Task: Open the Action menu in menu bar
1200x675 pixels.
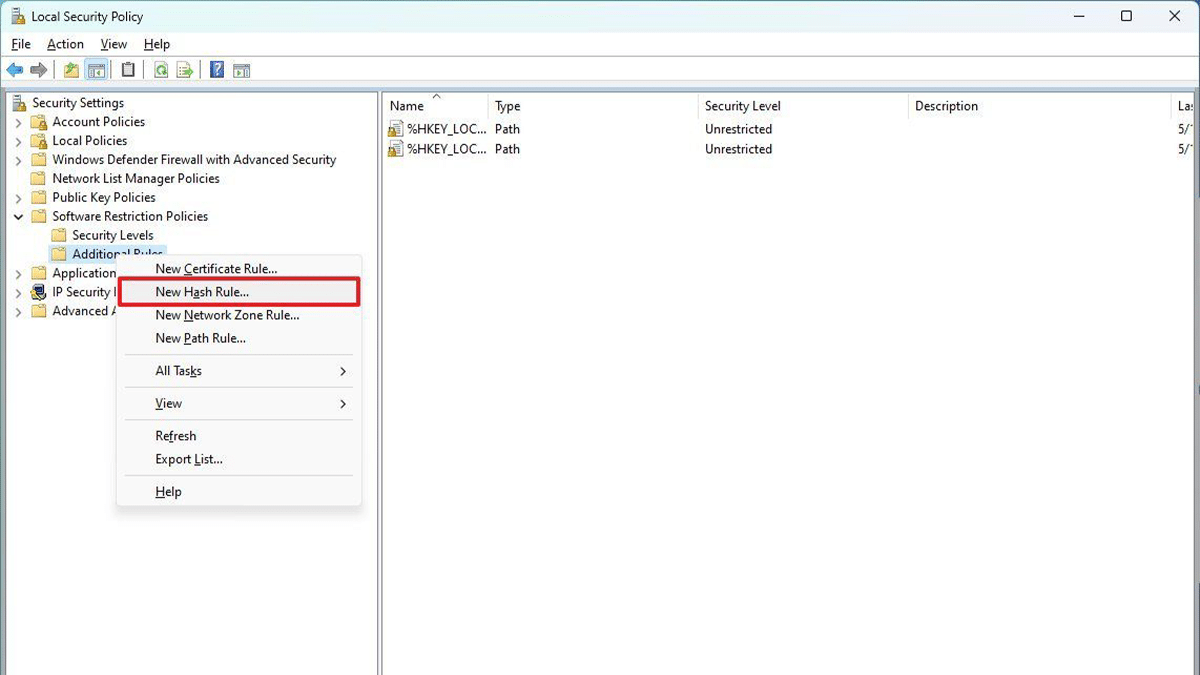Action: pos(65,44)
